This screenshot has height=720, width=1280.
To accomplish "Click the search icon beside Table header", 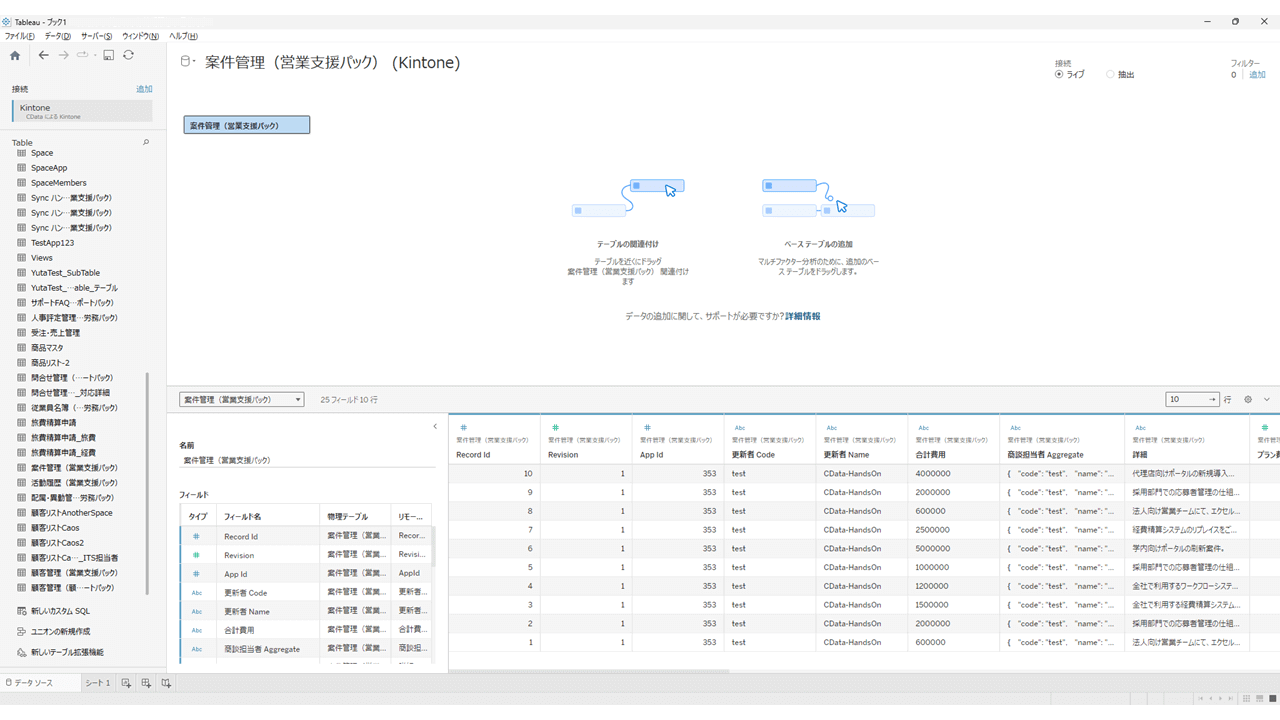I will coord(146,143).
